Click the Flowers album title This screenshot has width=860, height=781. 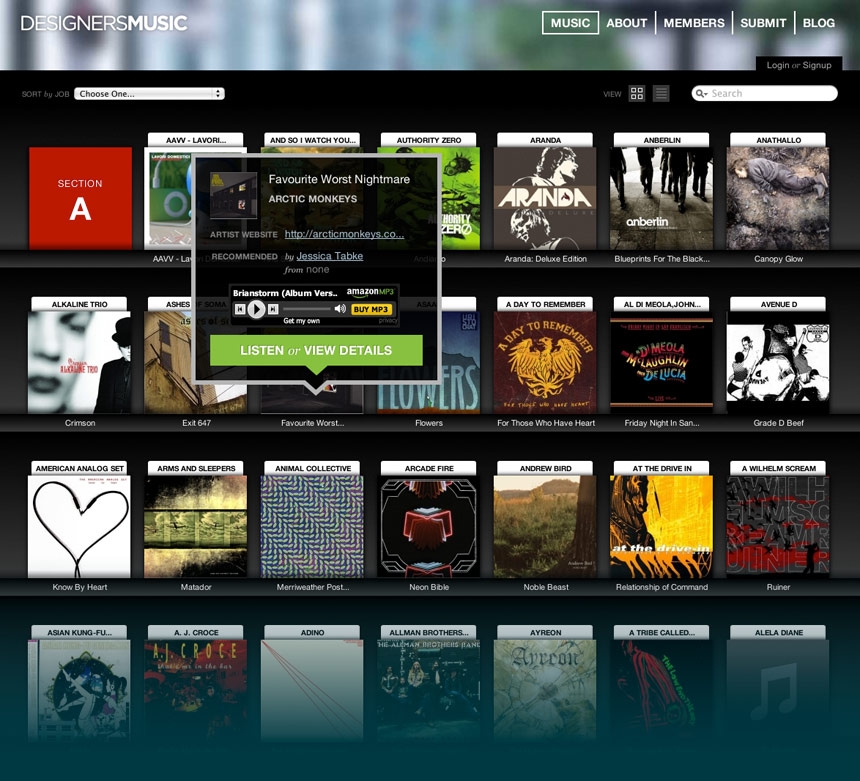point(428,423)
